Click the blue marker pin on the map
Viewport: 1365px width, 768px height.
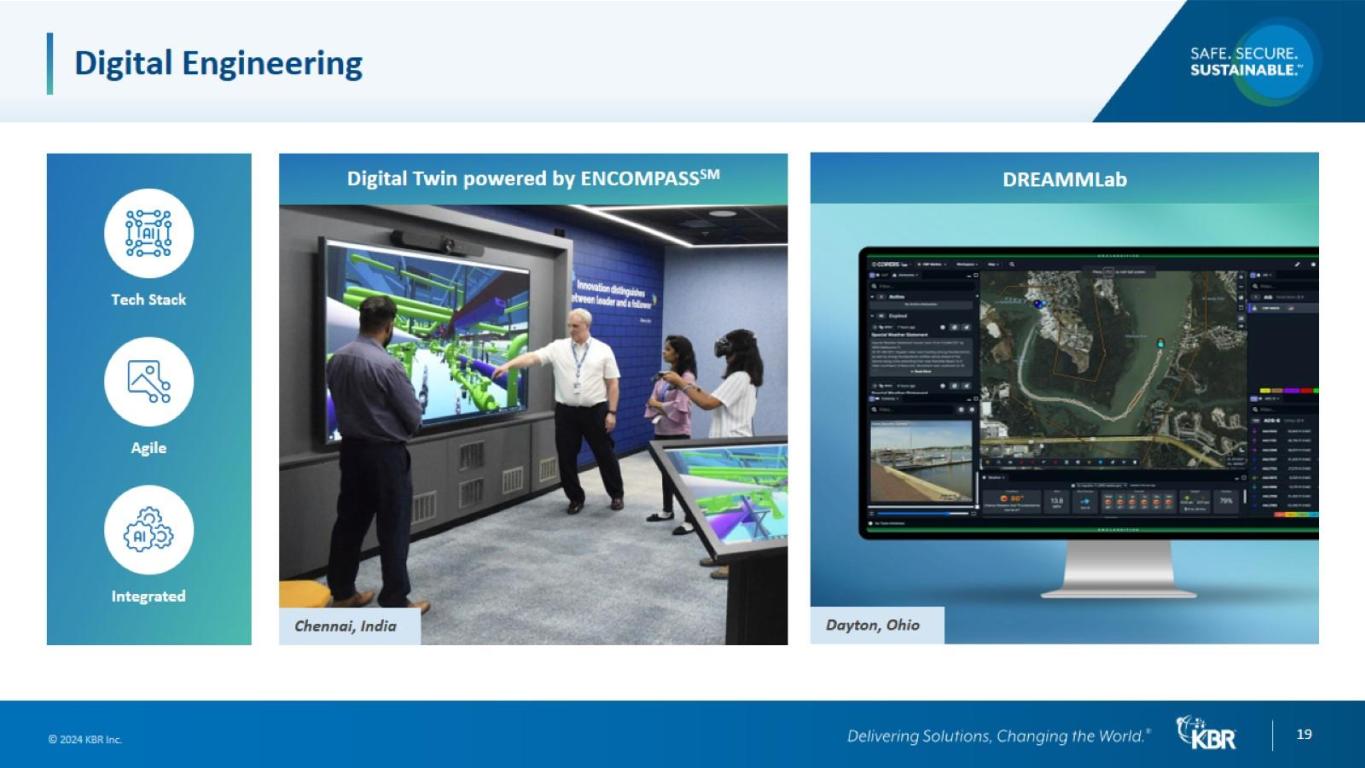pos(1037,303)
